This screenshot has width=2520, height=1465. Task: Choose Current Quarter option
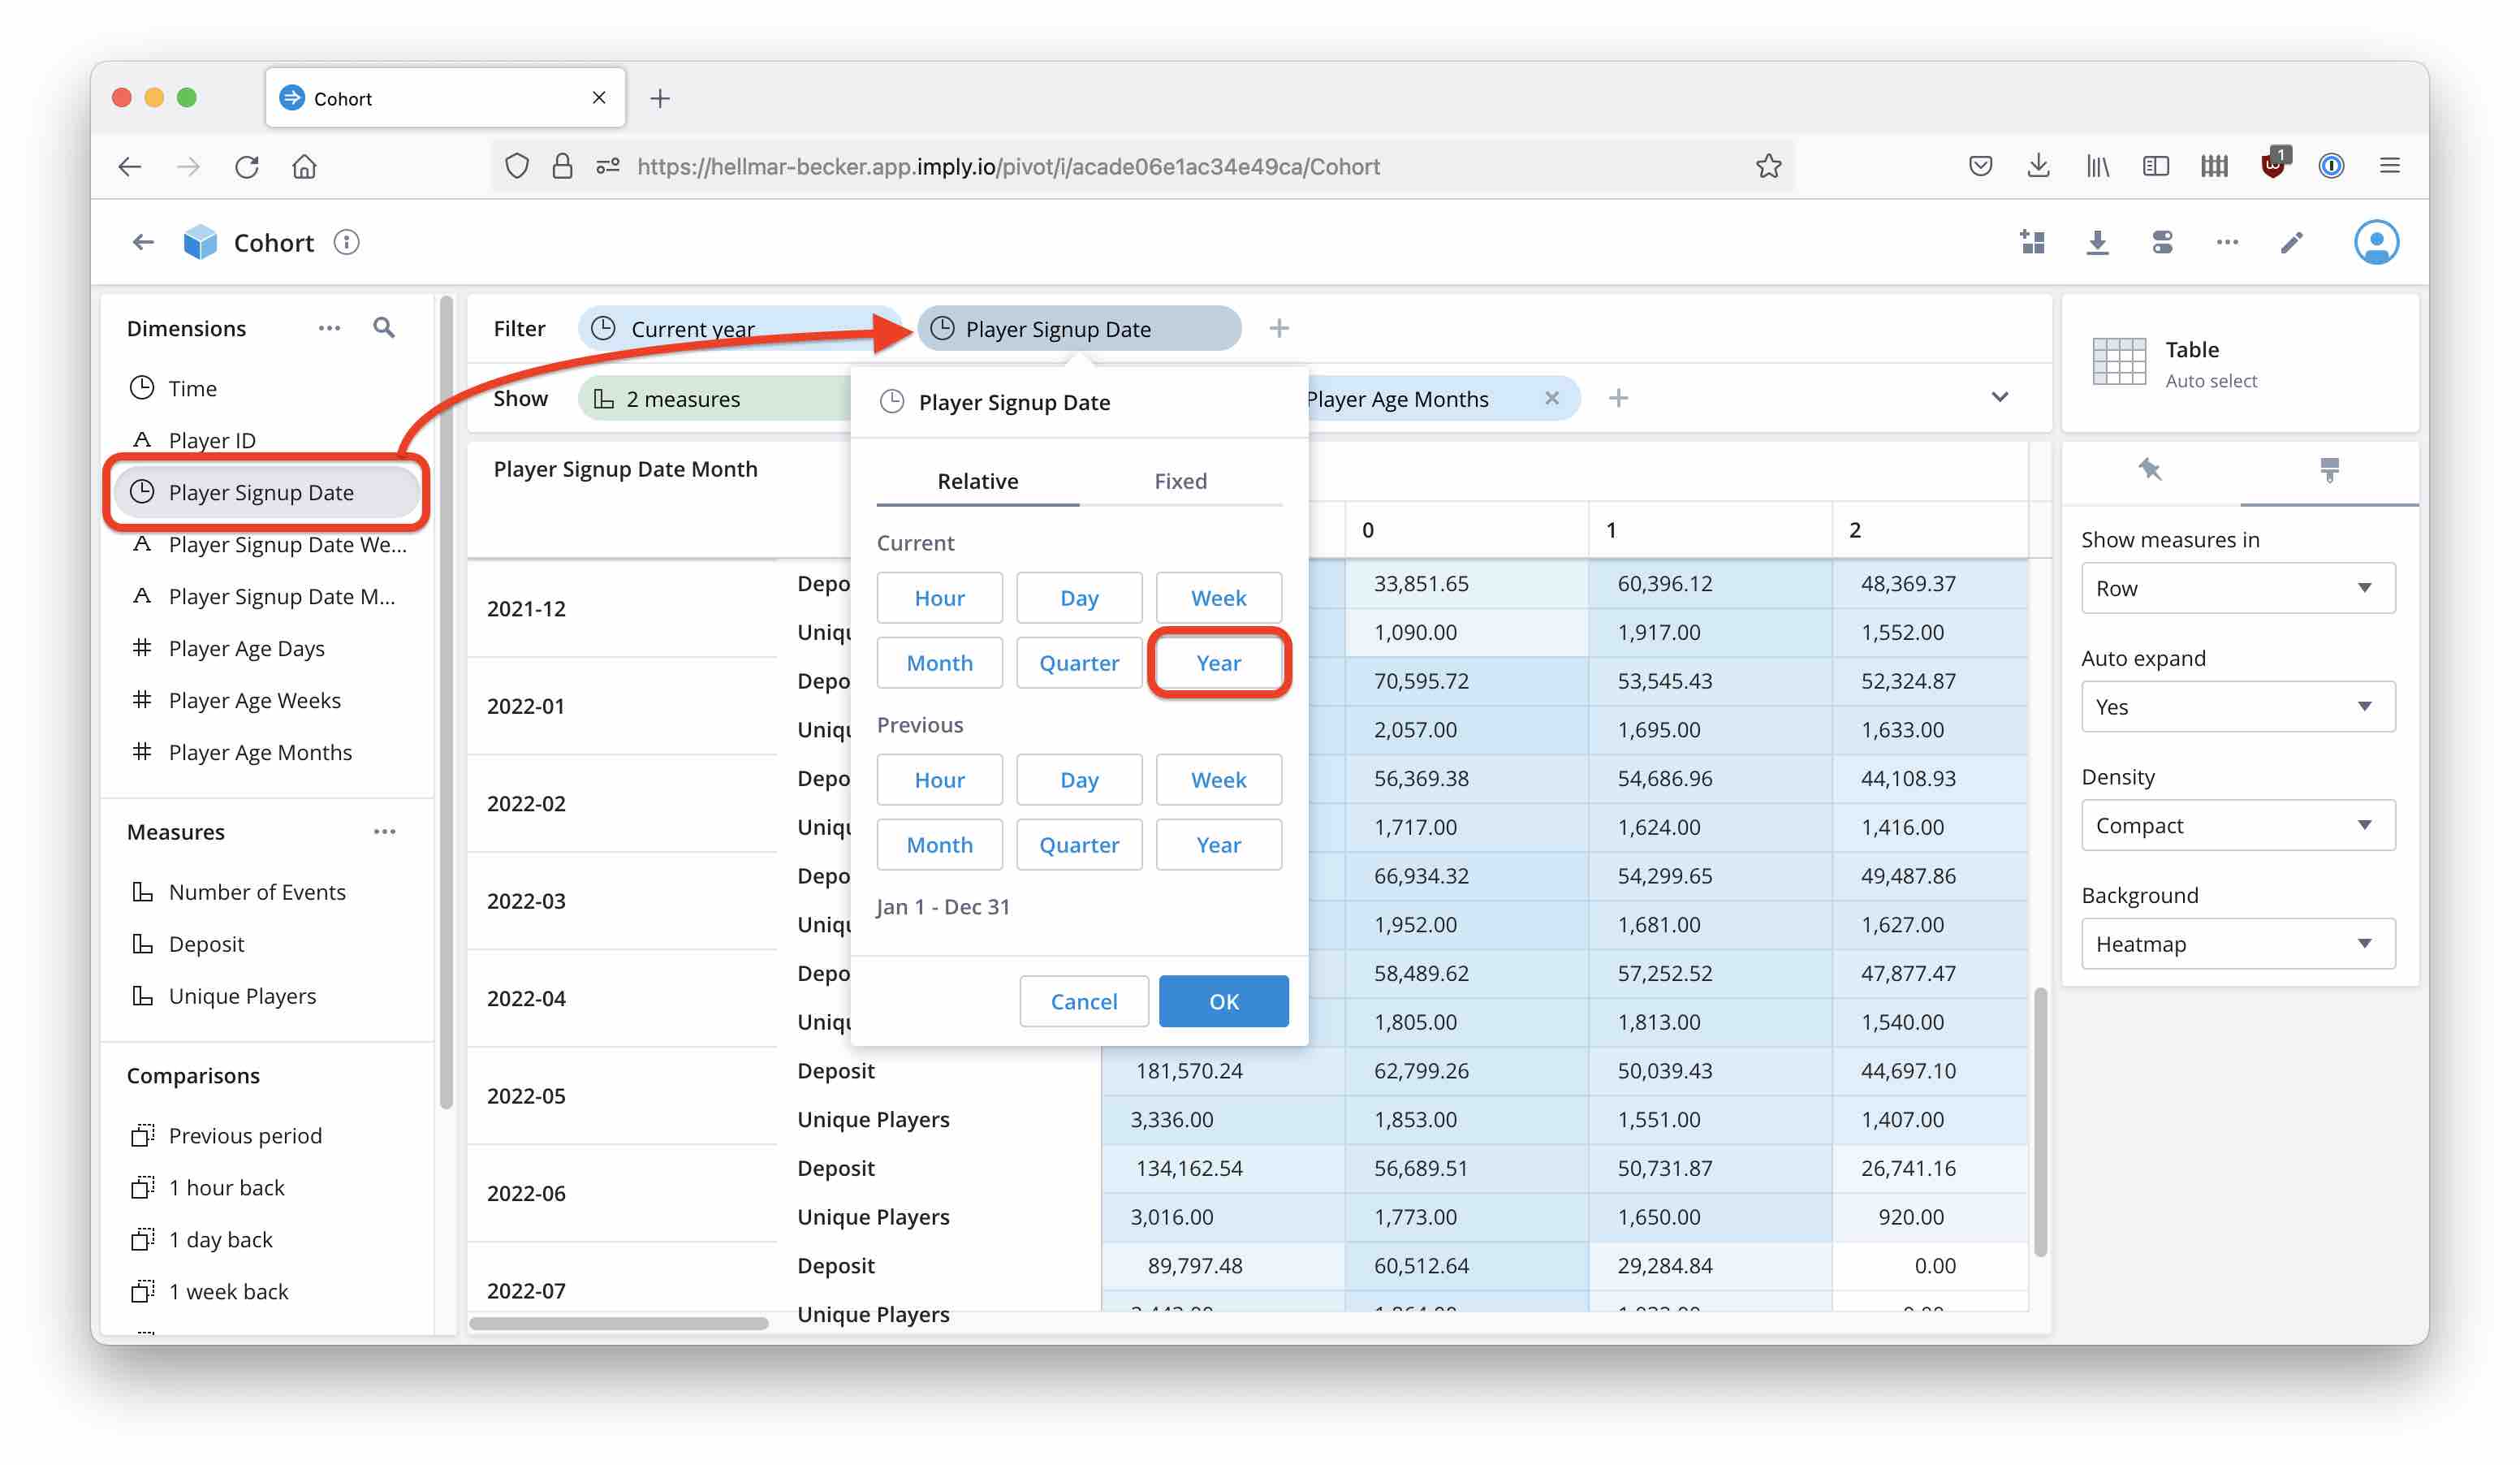[1078, 663]
